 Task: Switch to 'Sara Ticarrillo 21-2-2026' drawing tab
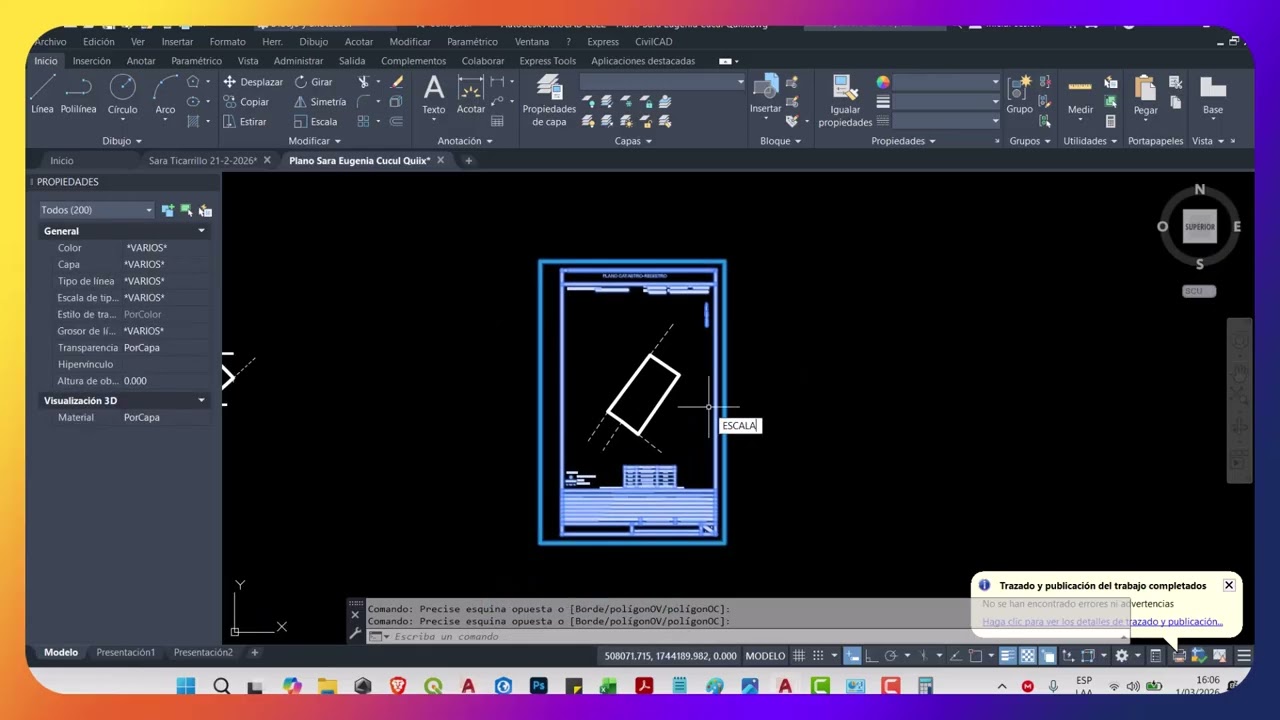coord(203,161)
